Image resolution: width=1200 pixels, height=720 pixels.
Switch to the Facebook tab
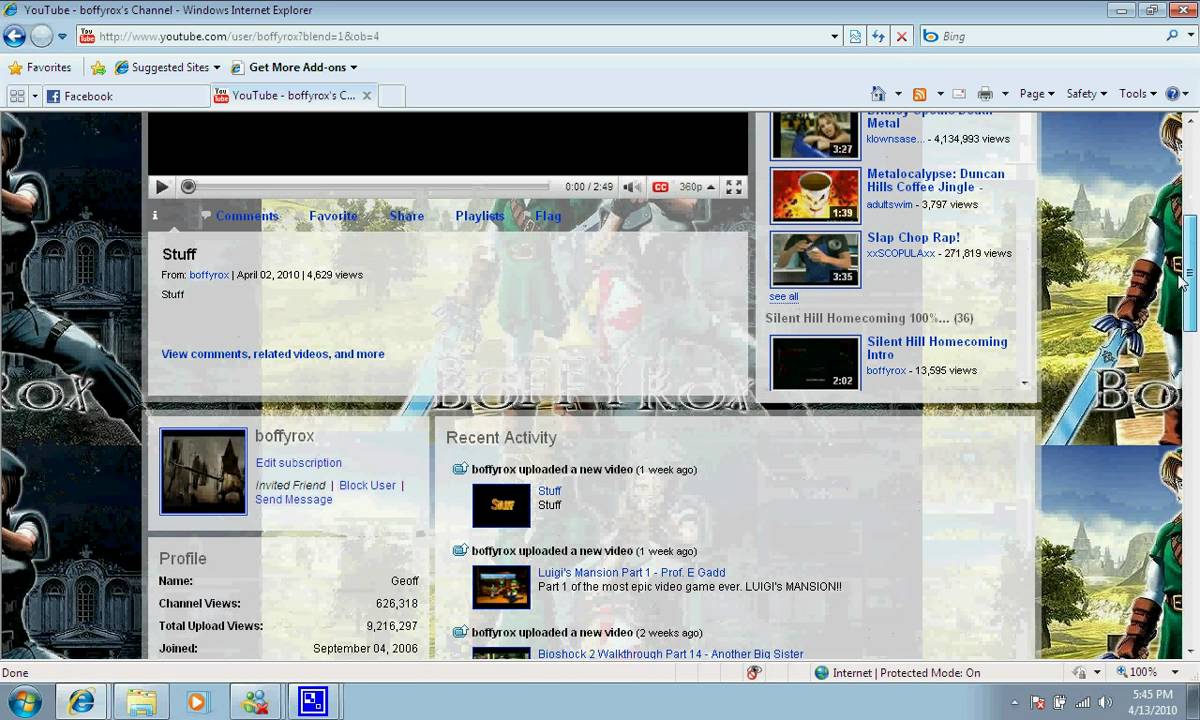126,96
